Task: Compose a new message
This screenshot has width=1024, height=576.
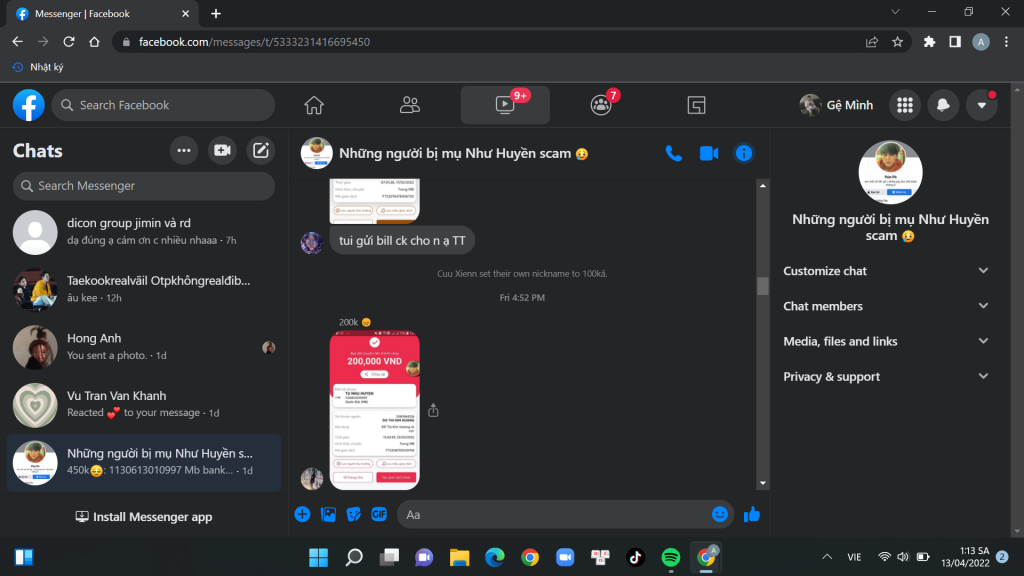Action: click(x=261, y=151)
